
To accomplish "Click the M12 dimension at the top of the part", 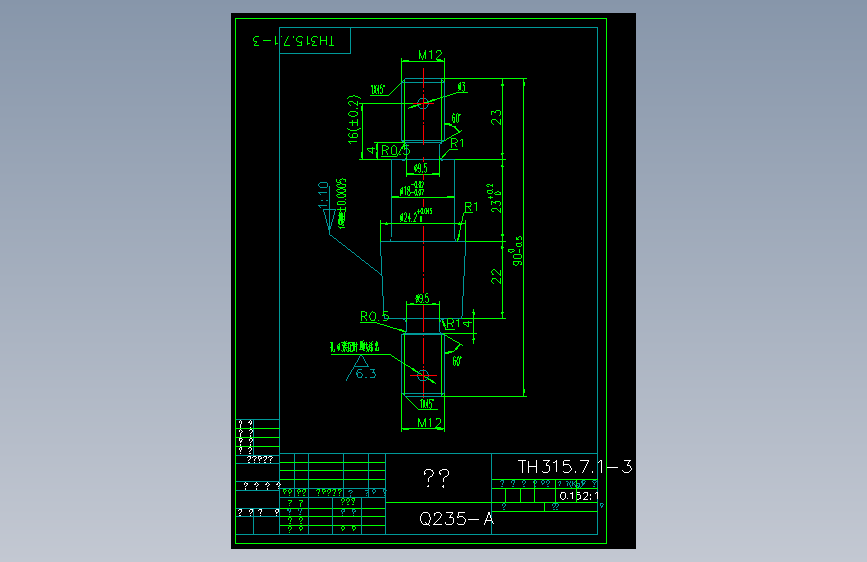I will (430, 55).
